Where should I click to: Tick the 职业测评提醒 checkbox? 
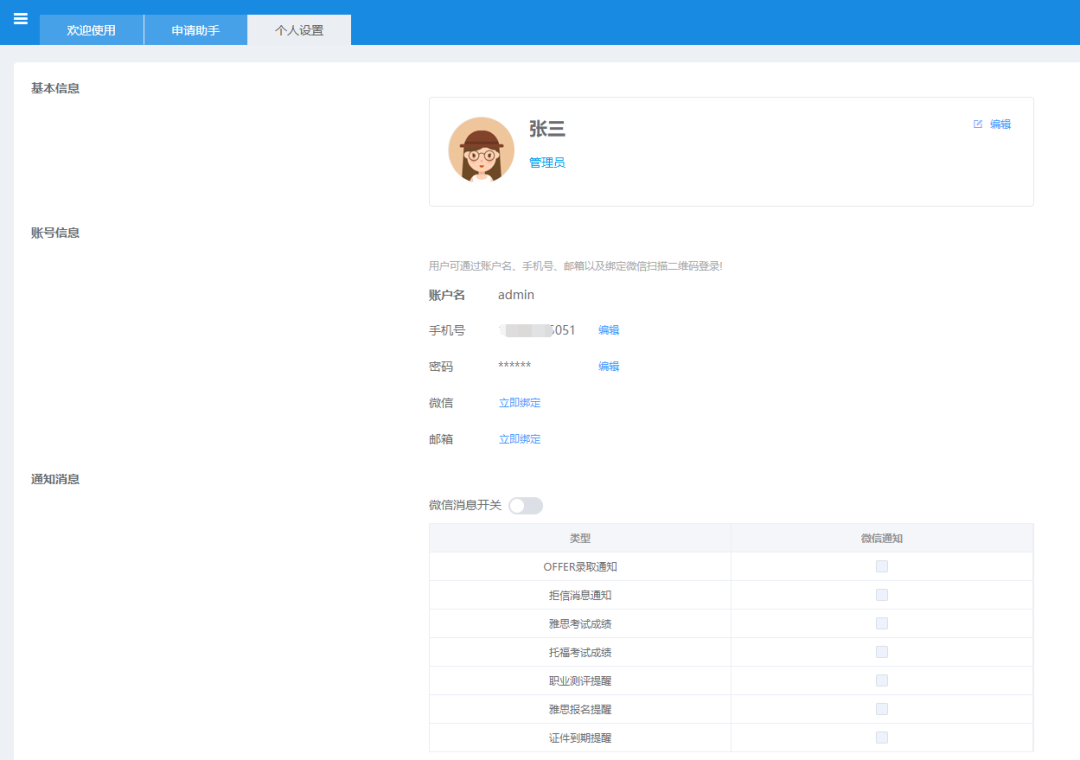coord(882,680)
